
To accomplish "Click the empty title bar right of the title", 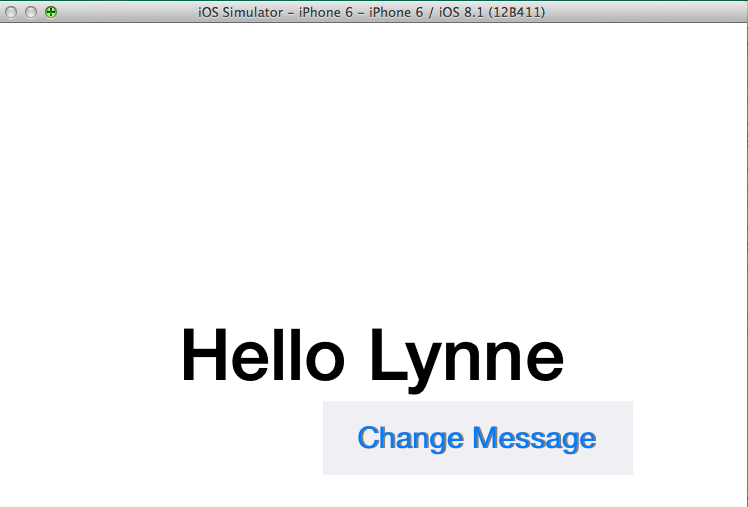I will click(650, 12).
